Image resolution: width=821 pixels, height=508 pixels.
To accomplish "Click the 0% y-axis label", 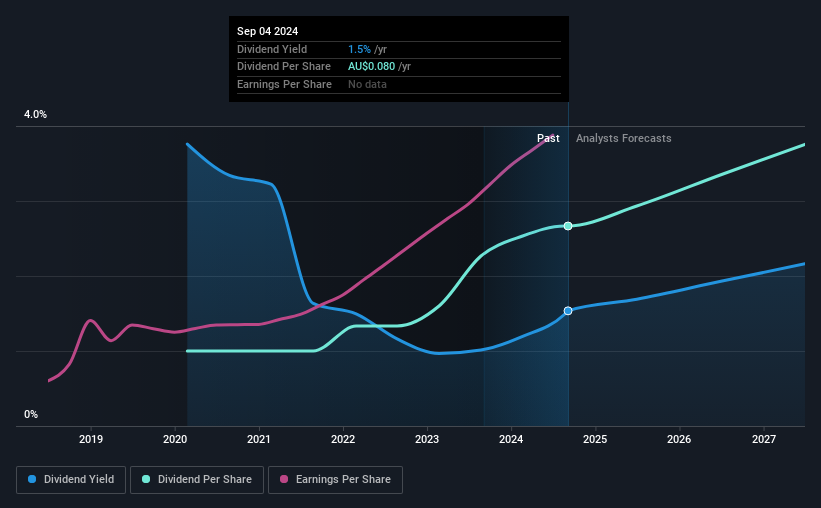I will (x=31, y=414).
